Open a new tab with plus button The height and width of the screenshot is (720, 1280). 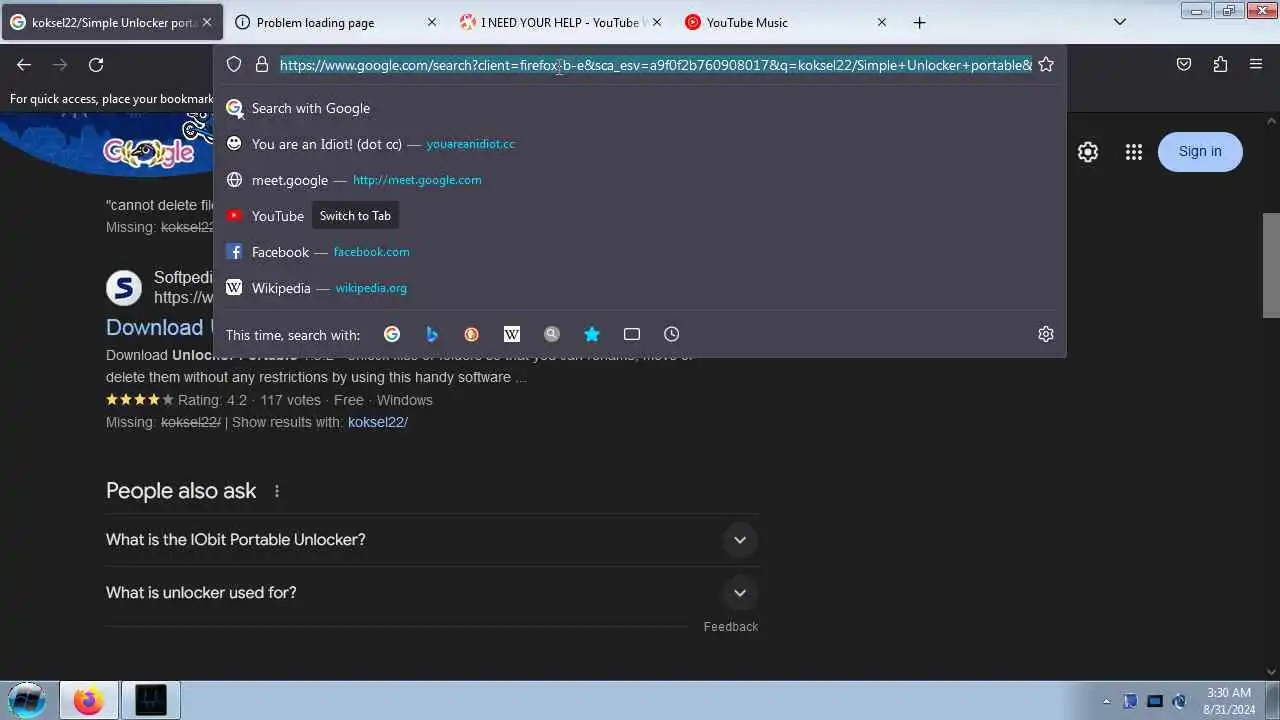tap(920, 22)
